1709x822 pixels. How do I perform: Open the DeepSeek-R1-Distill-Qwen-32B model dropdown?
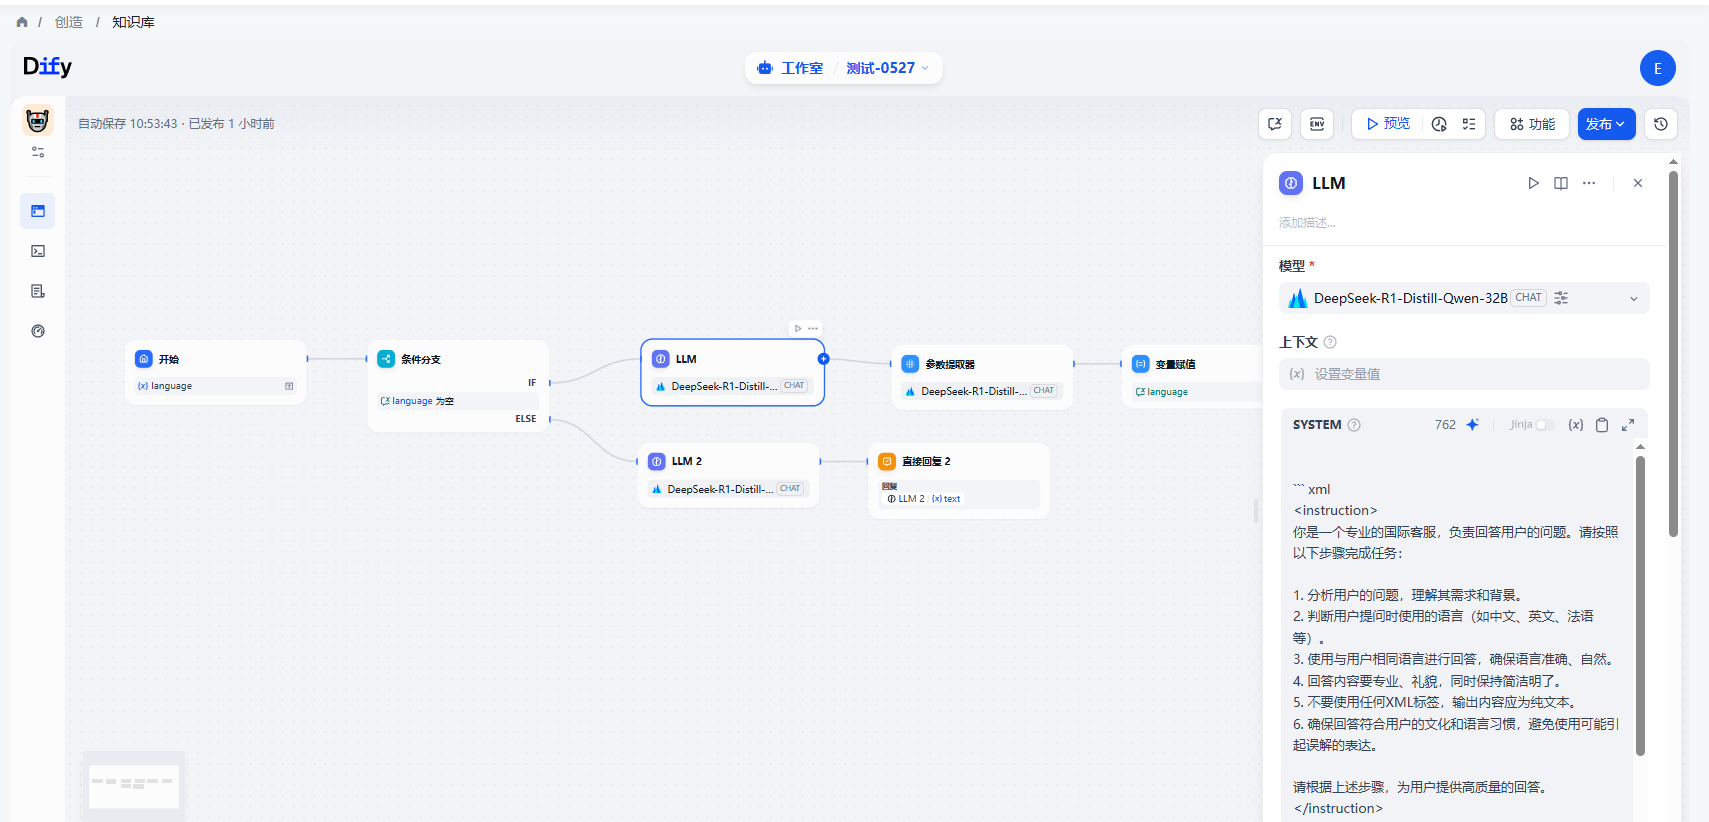[x=1464, y=298]
